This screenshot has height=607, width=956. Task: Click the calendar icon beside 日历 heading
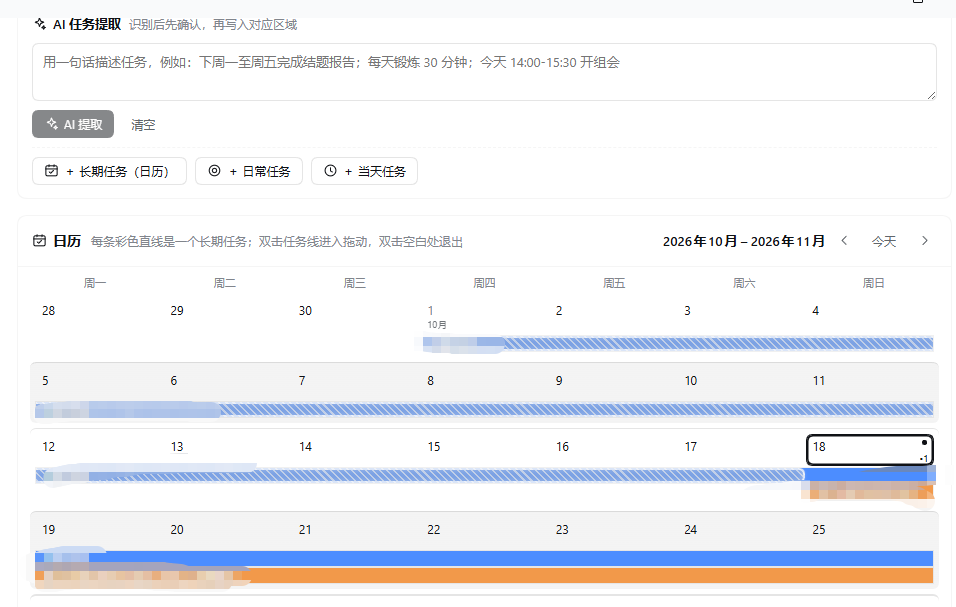coord(40,241)
